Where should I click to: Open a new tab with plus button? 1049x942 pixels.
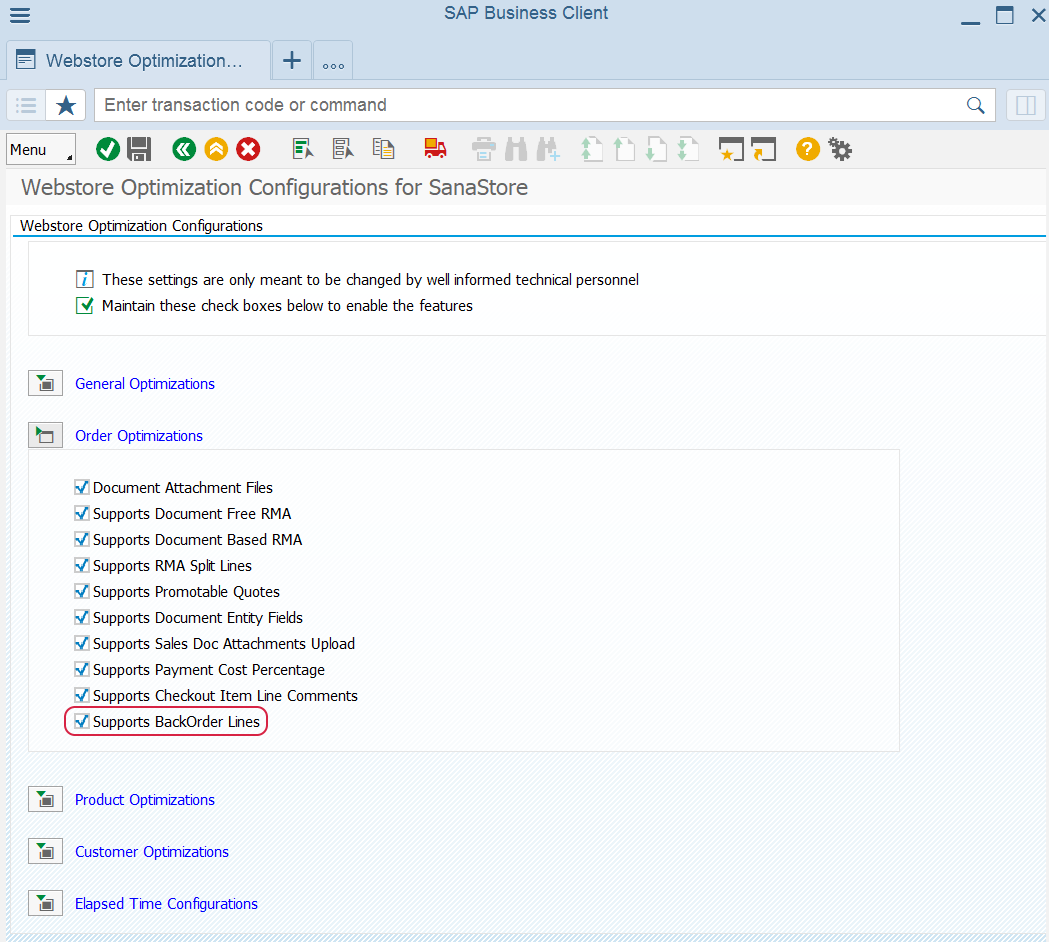tap(292, 60)
